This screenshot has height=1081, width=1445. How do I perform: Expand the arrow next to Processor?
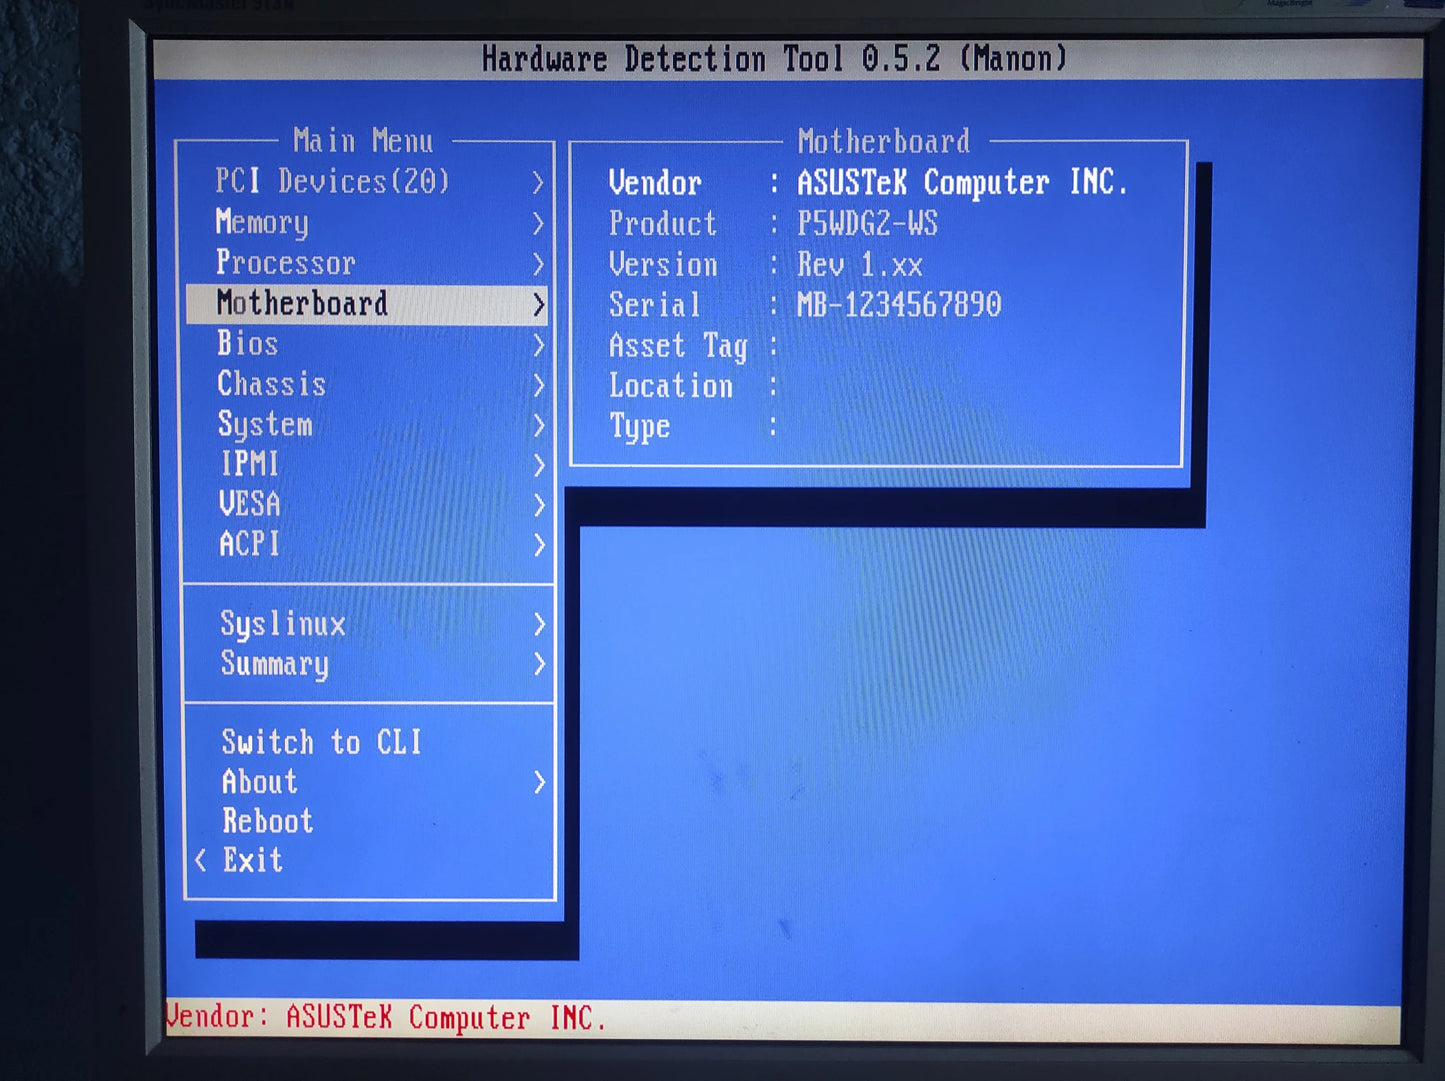pyautogui.click(x=538, y=264)
